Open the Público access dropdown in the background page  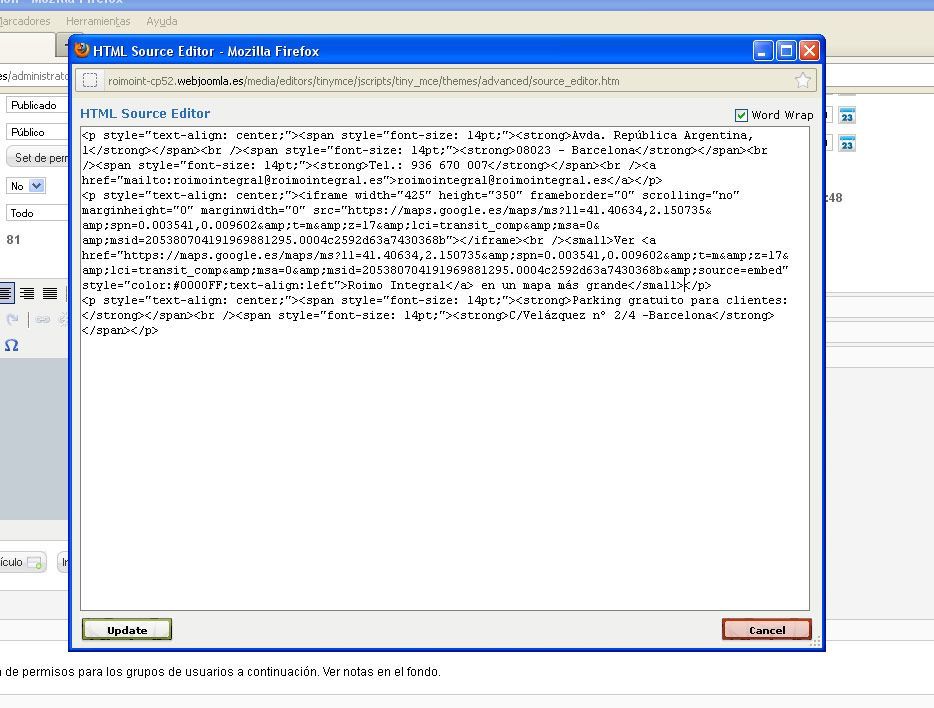(x=37, y=132)
